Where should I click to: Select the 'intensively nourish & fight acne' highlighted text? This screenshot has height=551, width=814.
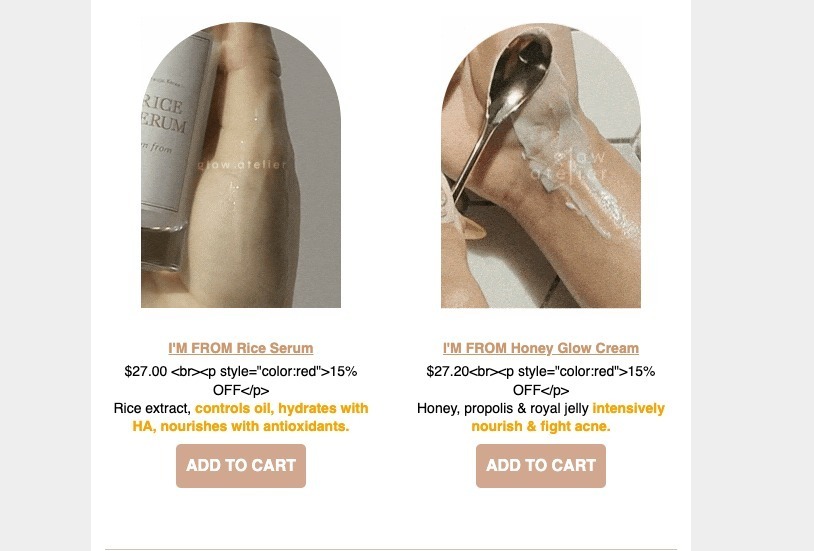coord(568,417)
